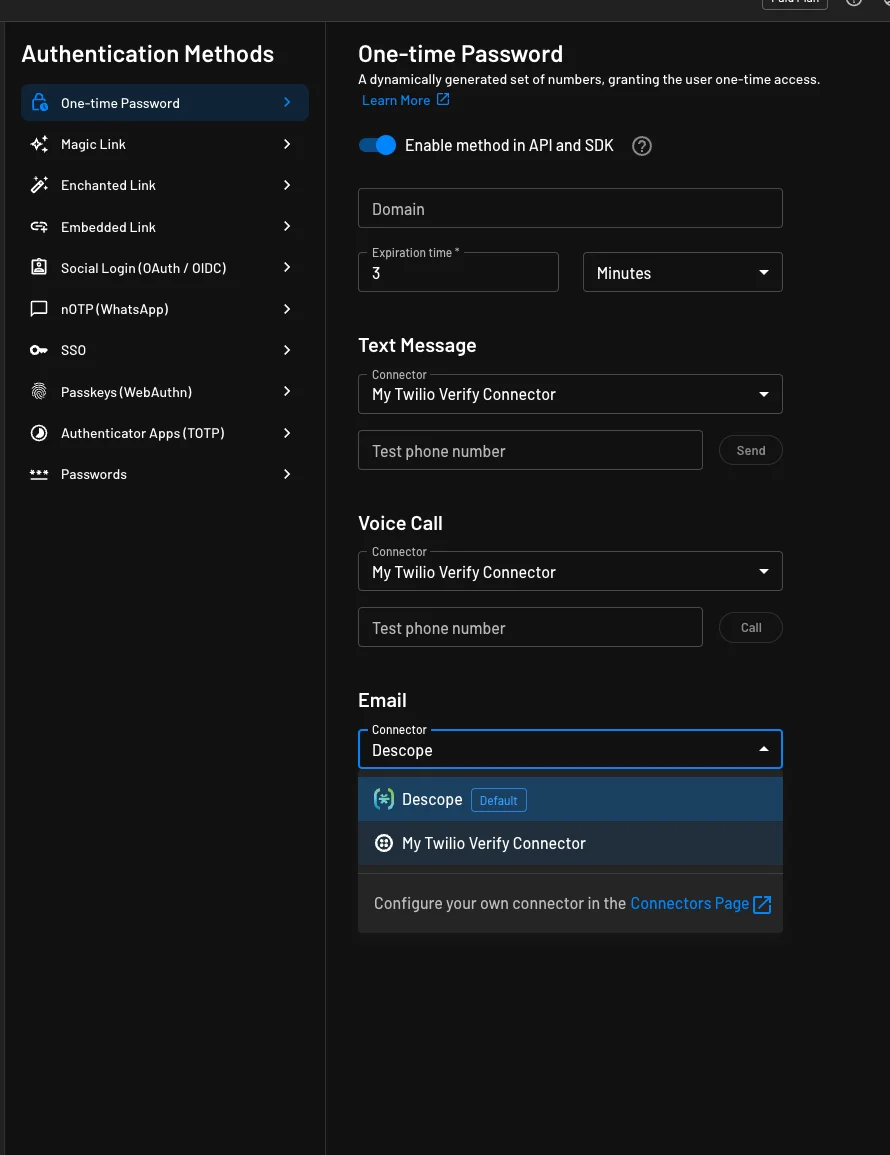This screenshot has width=890, height=1155.
Task: Click the Domain input field
Action: tap(570, 208)
